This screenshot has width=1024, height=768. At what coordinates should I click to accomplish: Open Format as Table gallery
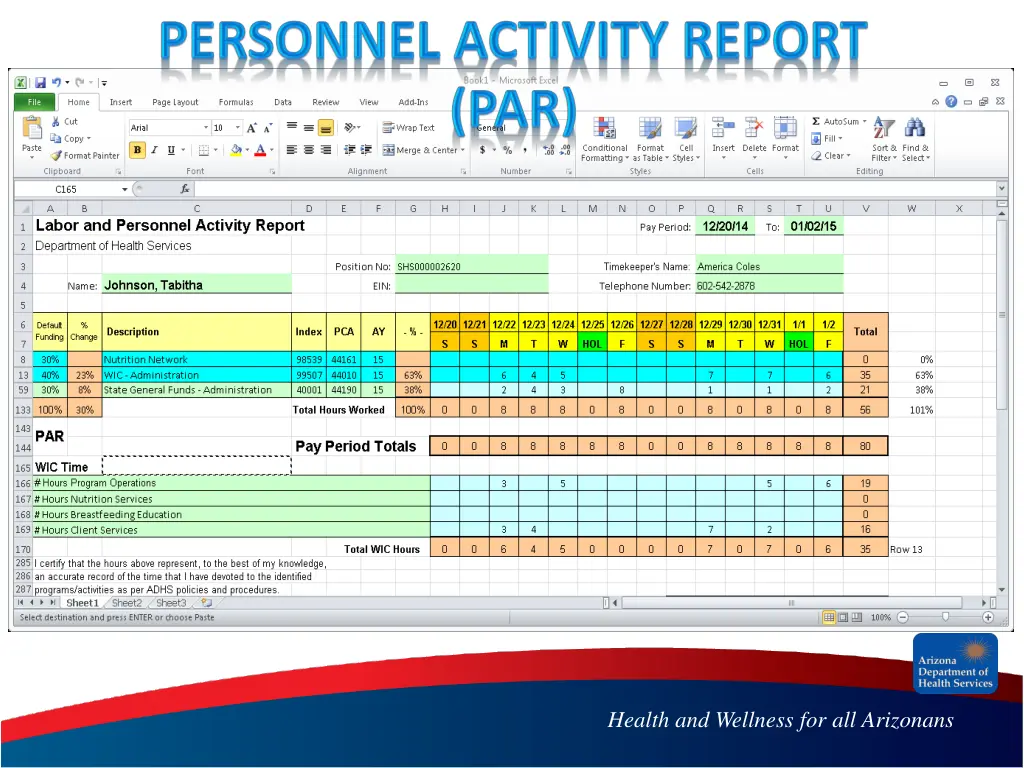tap(650, 140)
